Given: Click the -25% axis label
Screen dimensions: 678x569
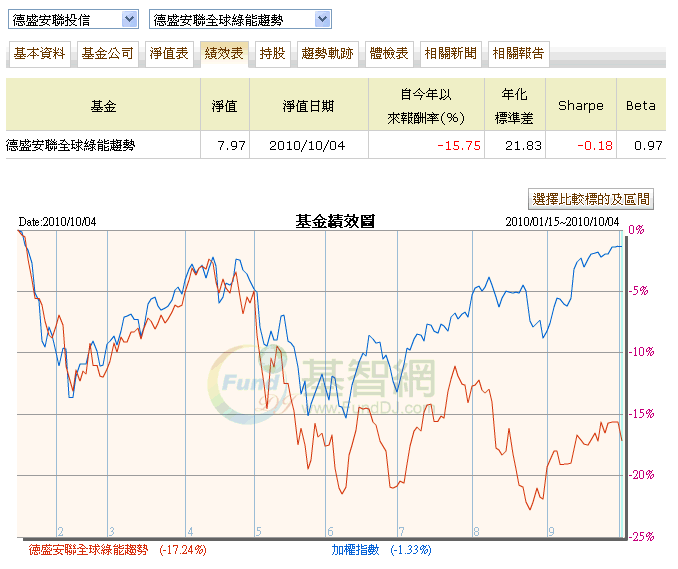Looking at the screenshot, I should (641, 537).
